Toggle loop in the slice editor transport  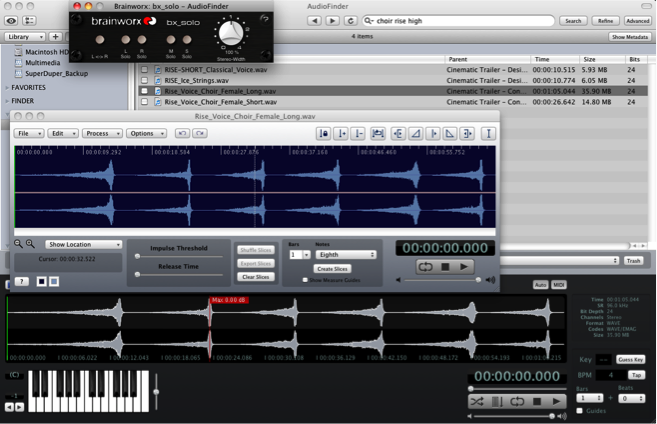tap(425, 267)
